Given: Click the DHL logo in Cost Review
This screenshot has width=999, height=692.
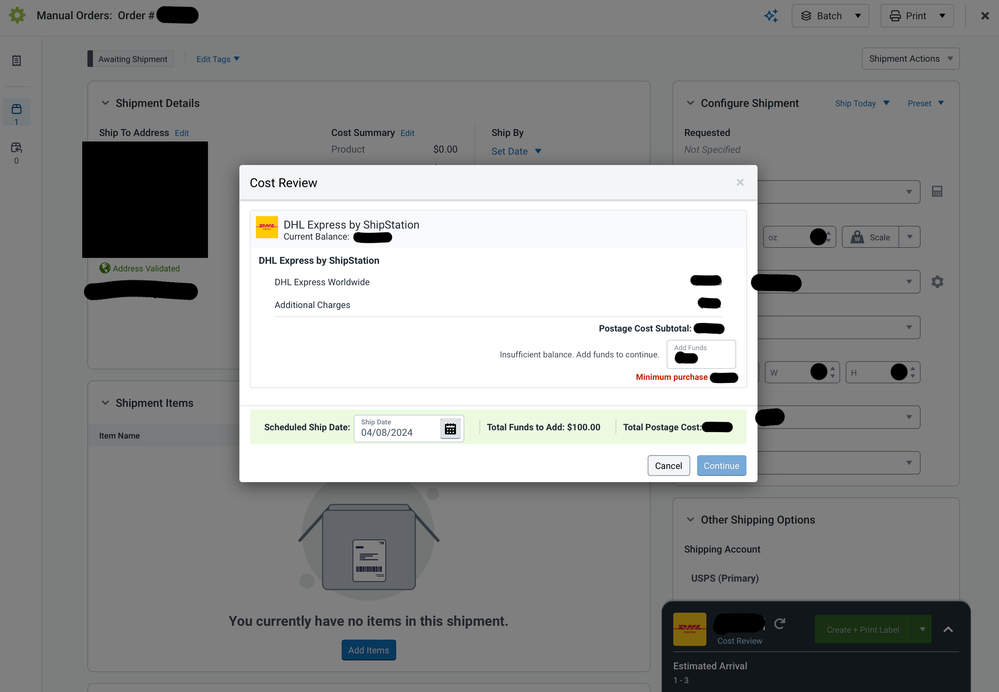Looking at the screenshot, I should (267, 227).
